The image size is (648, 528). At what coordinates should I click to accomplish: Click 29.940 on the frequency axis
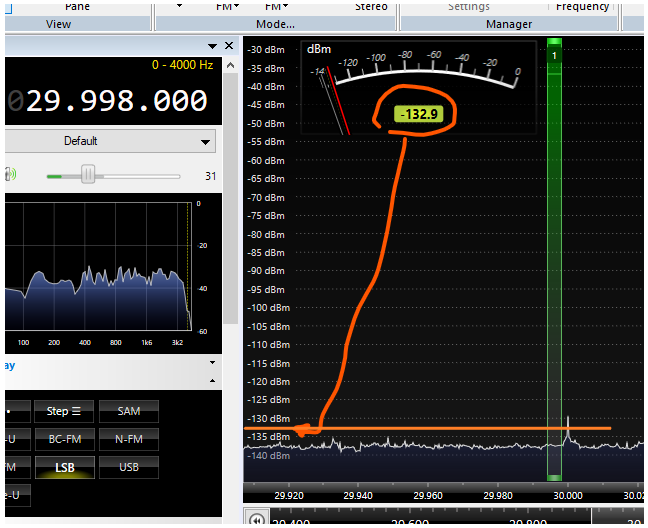[358, 495]
